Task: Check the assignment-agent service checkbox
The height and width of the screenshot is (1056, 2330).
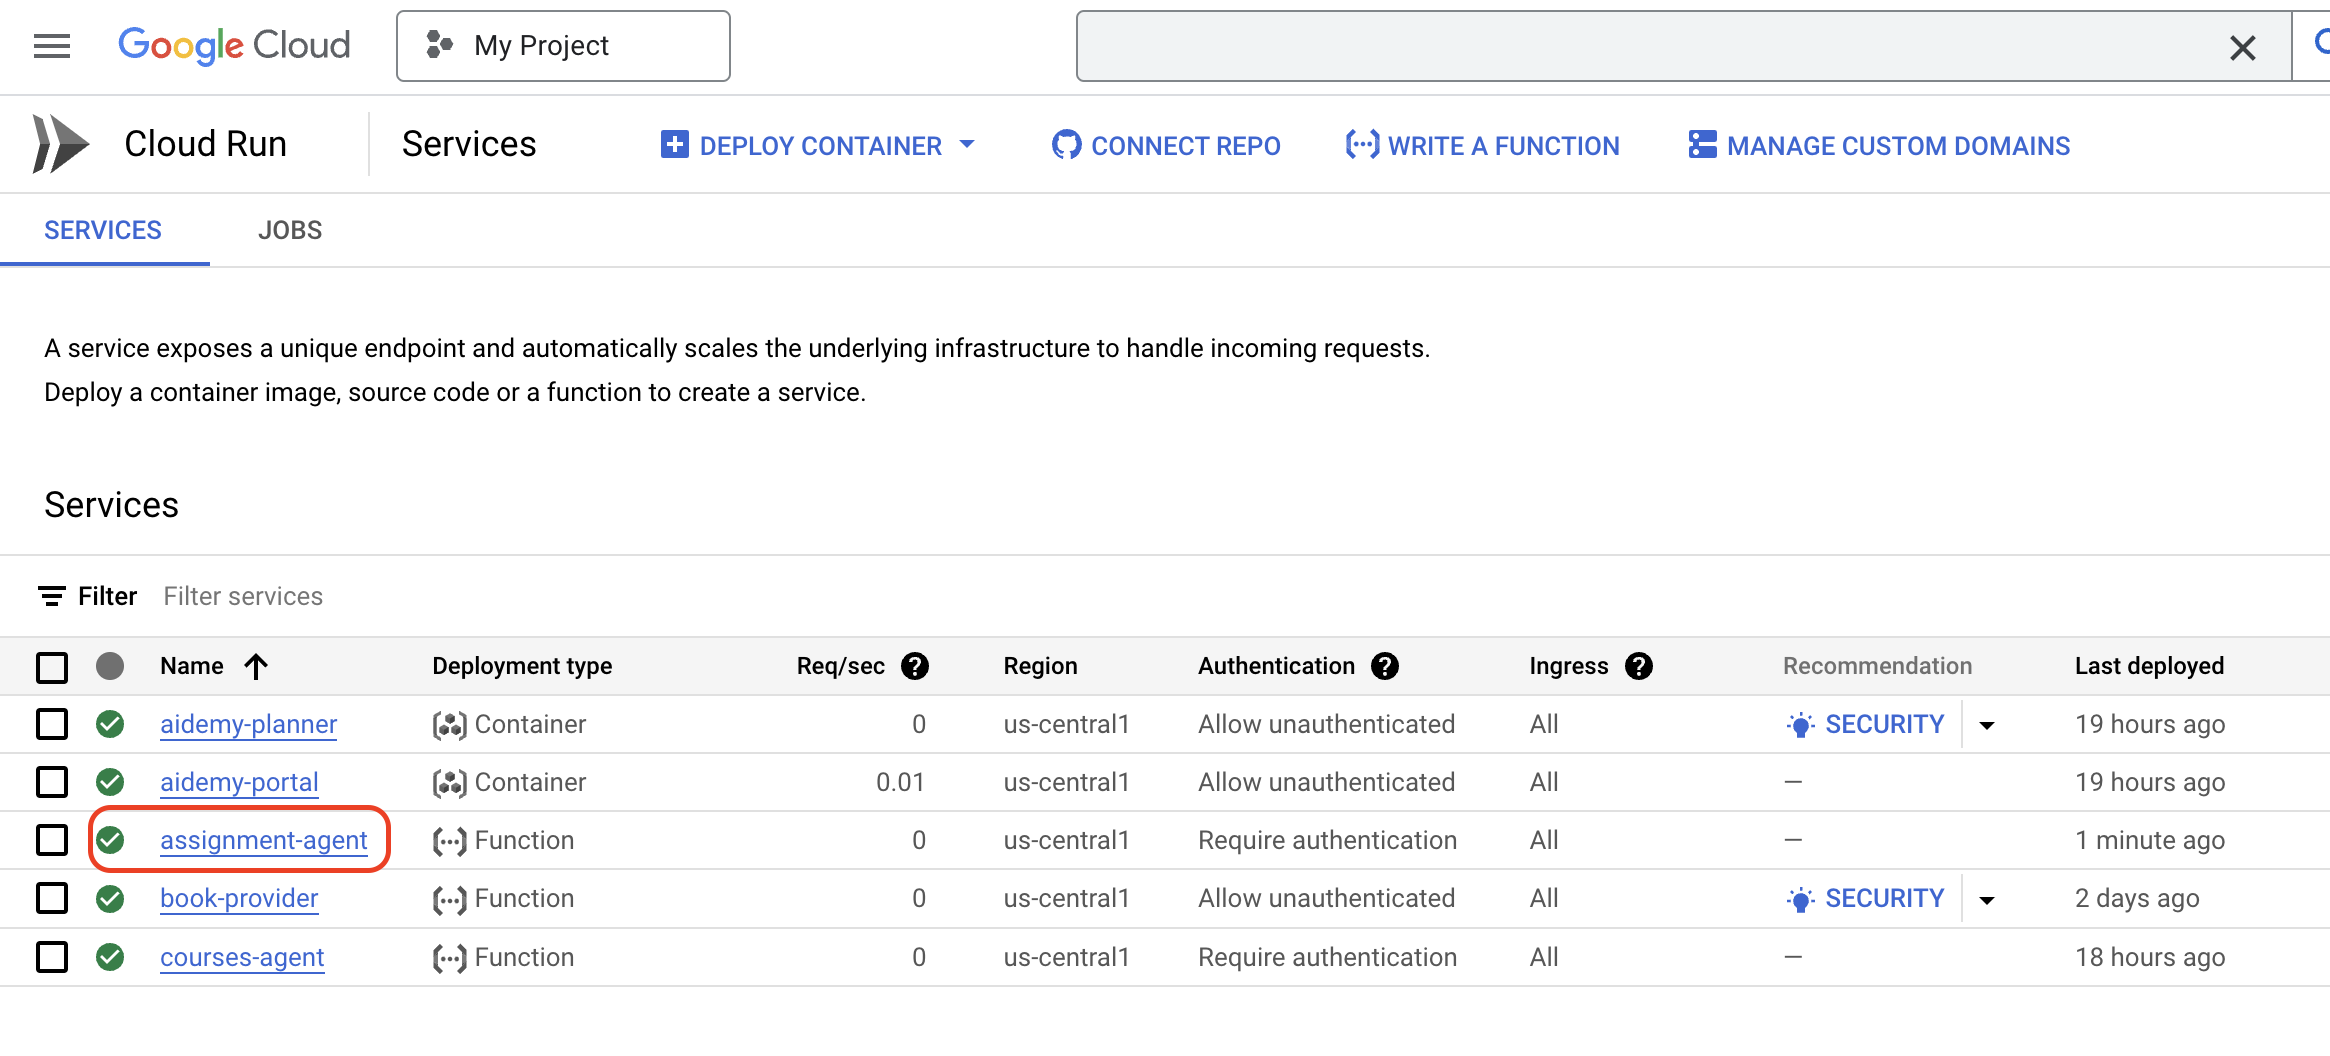Action: [x=52, y=840]
